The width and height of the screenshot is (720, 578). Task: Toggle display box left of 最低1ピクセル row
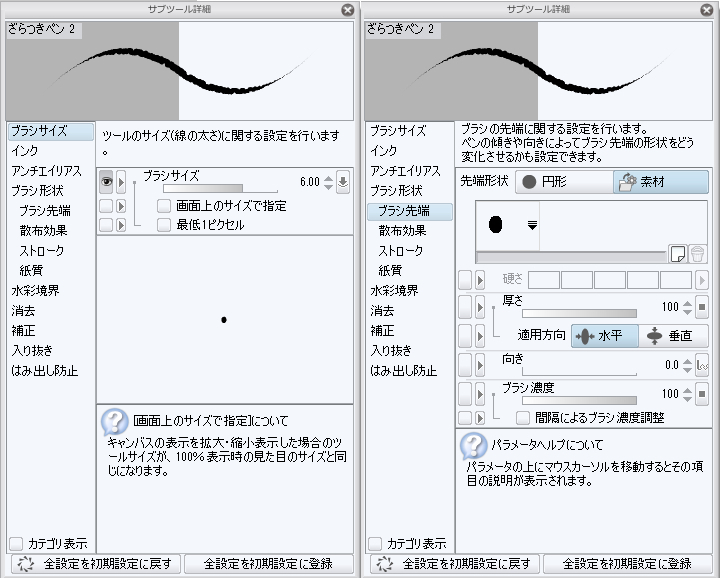click(x=106, y=225)
